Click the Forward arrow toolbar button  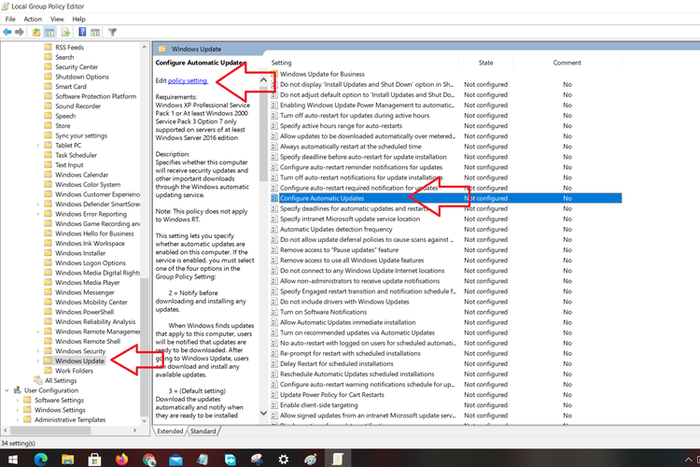pyautogui.click(x=19, y=32)
